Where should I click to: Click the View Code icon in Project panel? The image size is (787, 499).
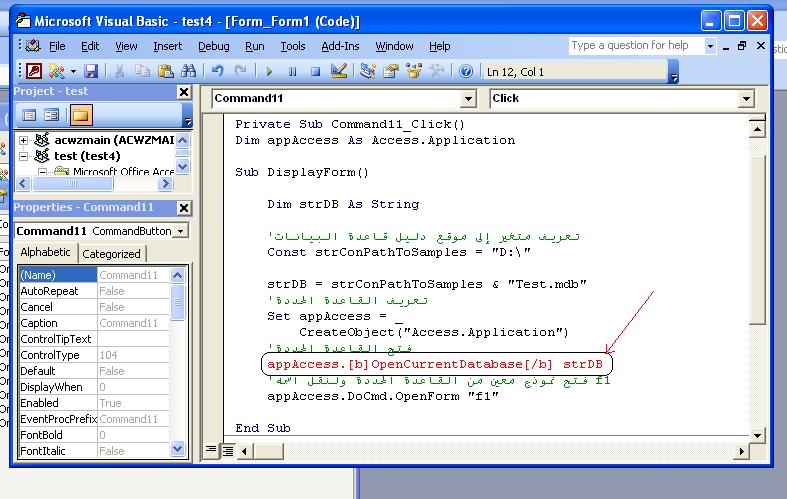[29, 115]
